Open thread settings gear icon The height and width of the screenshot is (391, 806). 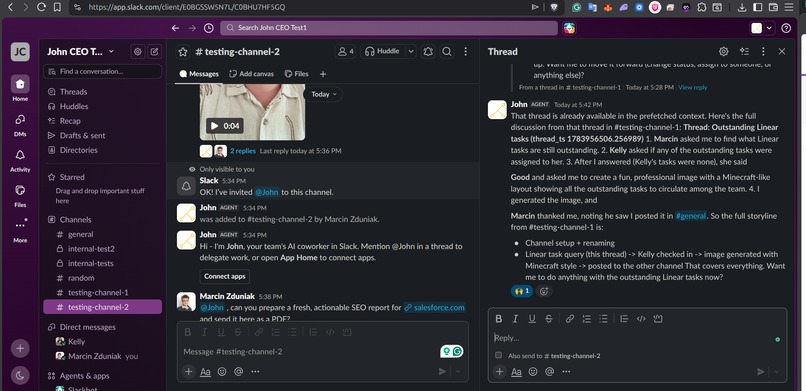point(724,51)
